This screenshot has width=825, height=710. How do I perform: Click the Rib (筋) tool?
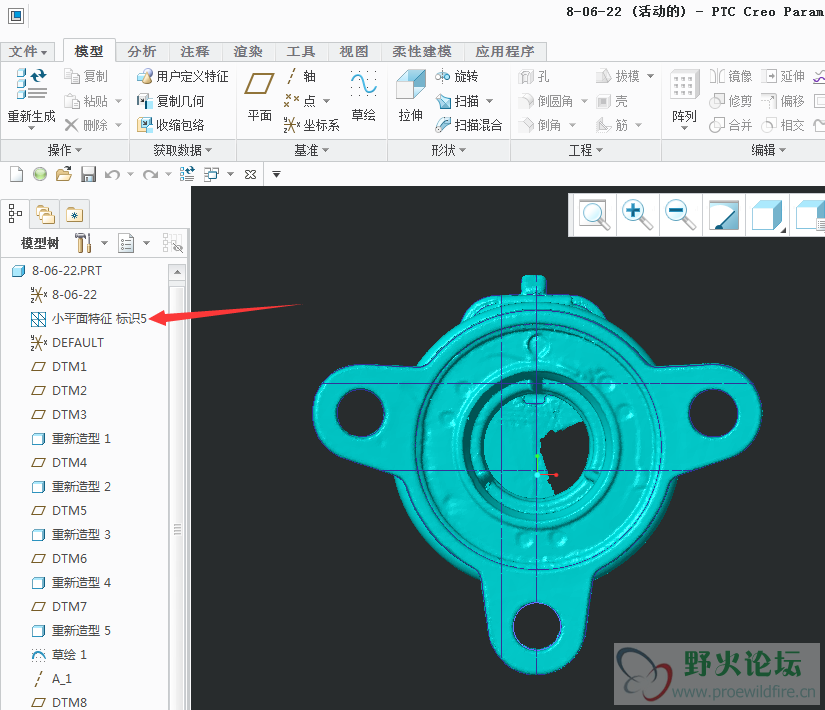pos(612,125)
